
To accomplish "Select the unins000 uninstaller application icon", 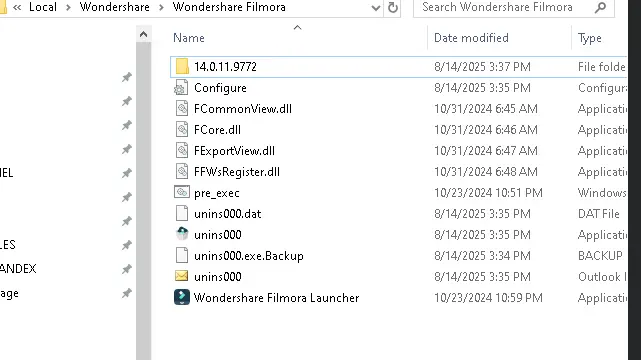I will [182, 235].
